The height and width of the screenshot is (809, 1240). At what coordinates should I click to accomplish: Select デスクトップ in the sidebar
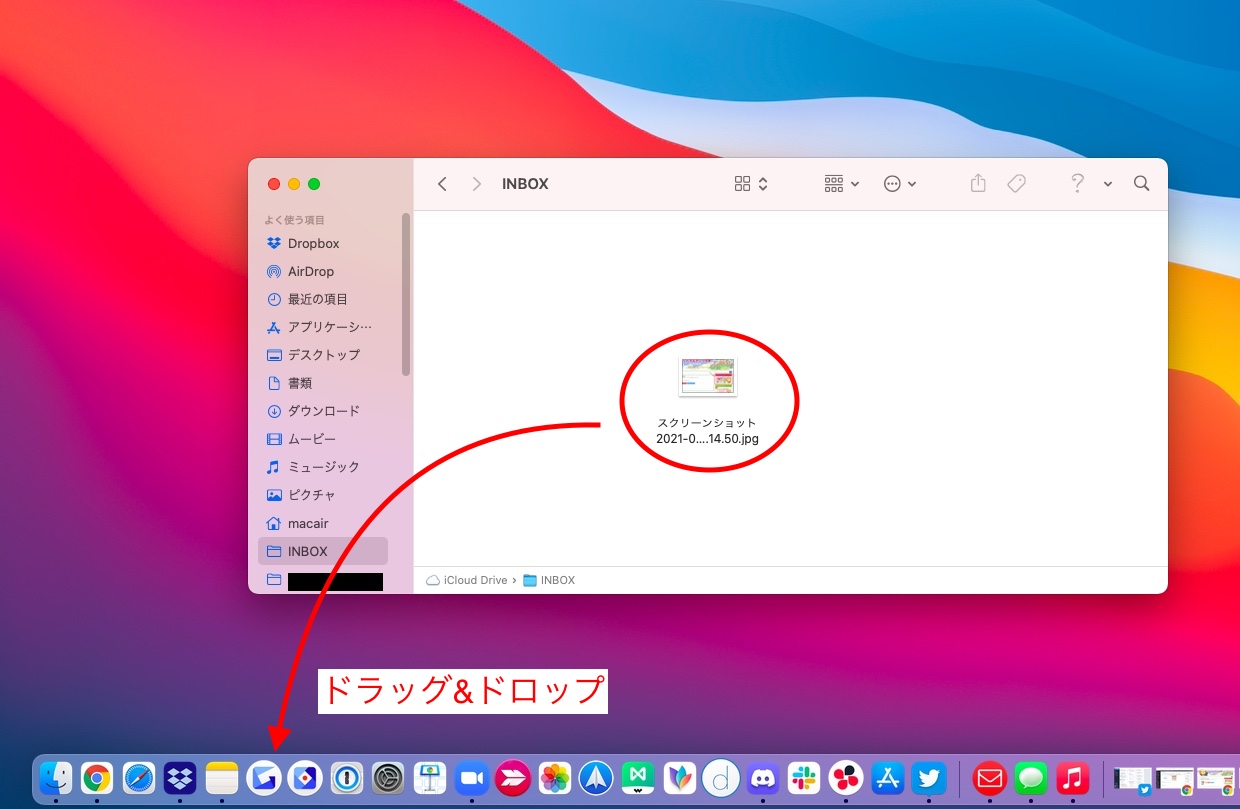tap(323, 355)
